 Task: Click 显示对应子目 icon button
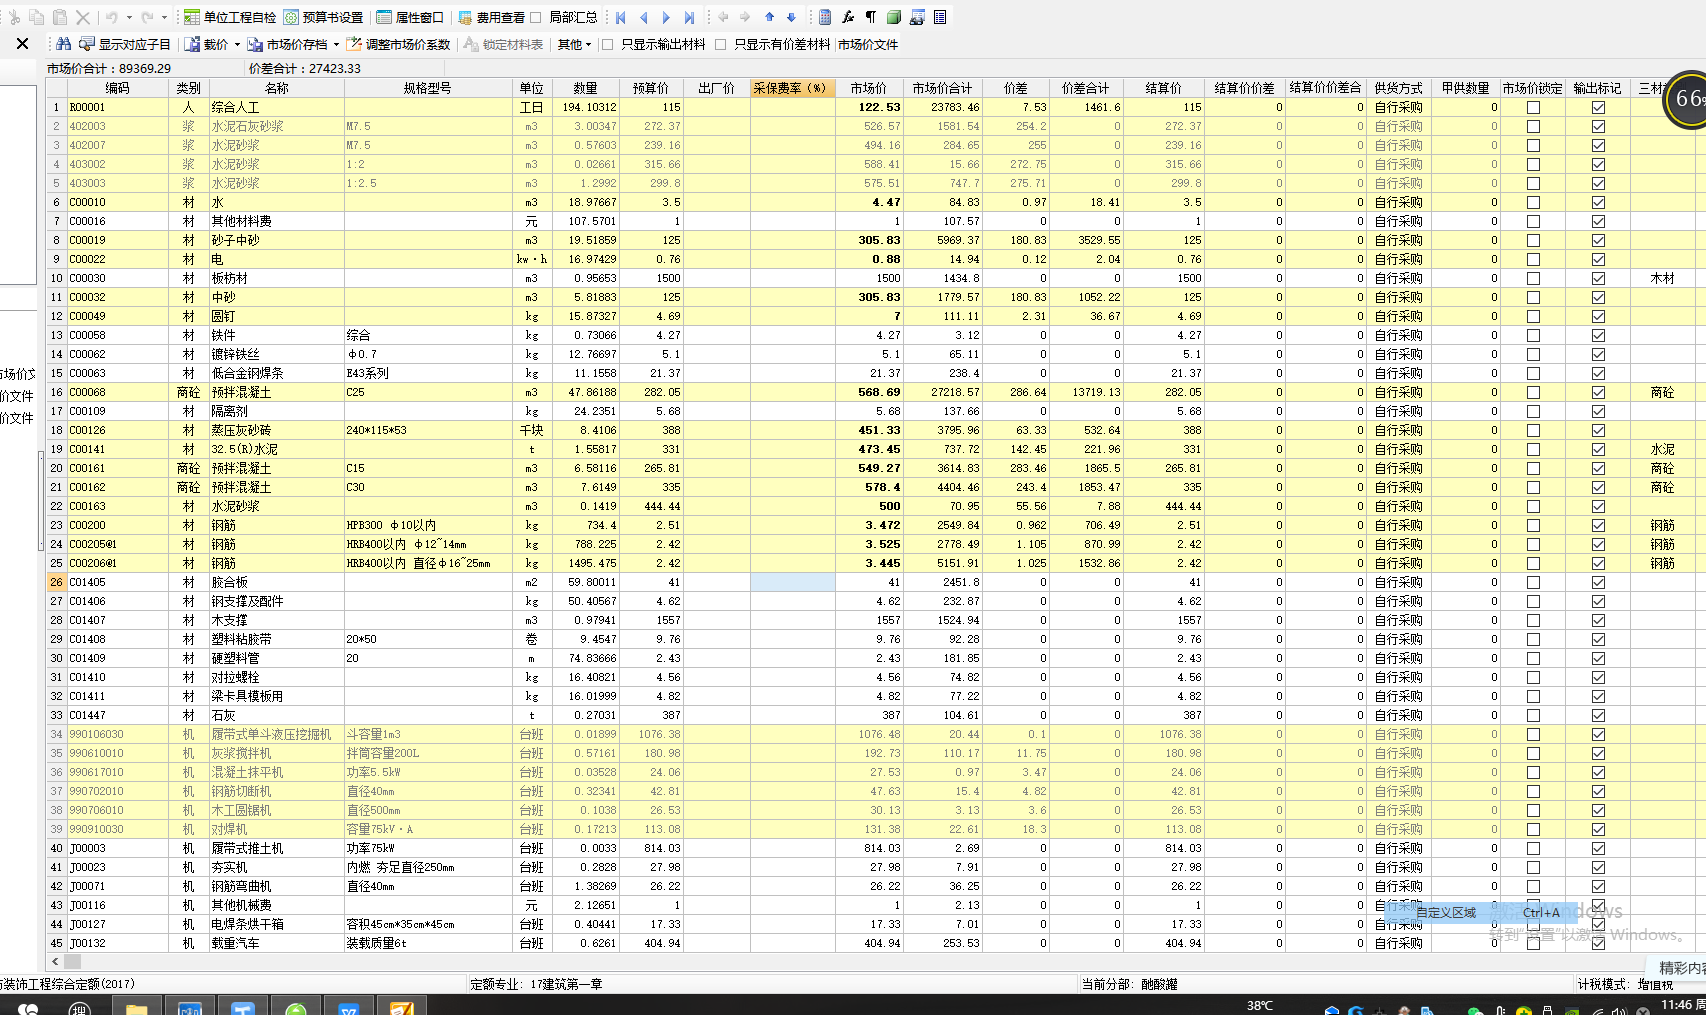[x=125, y=44]
